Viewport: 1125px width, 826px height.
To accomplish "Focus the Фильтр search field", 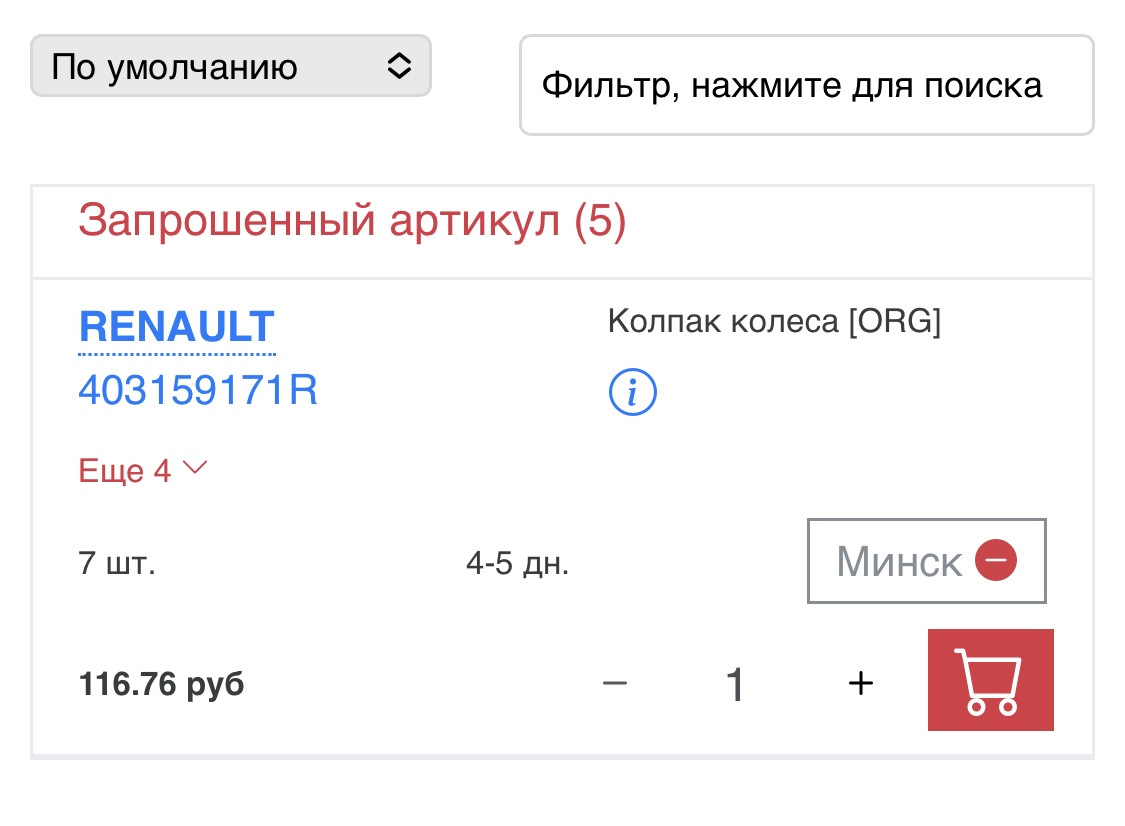I will point(806,85).
